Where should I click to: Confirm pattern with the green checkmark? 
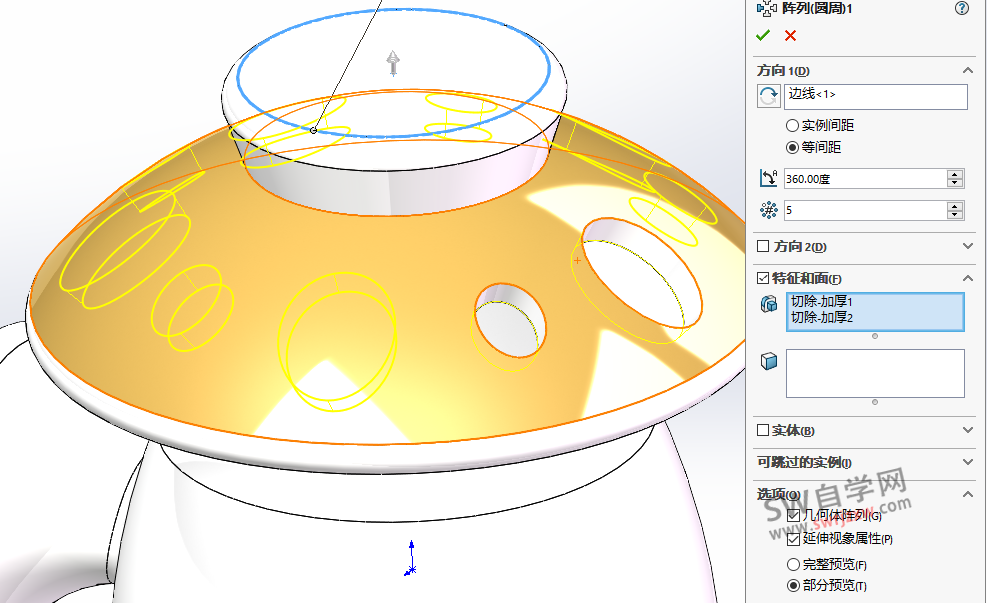[x=764, y=35]
